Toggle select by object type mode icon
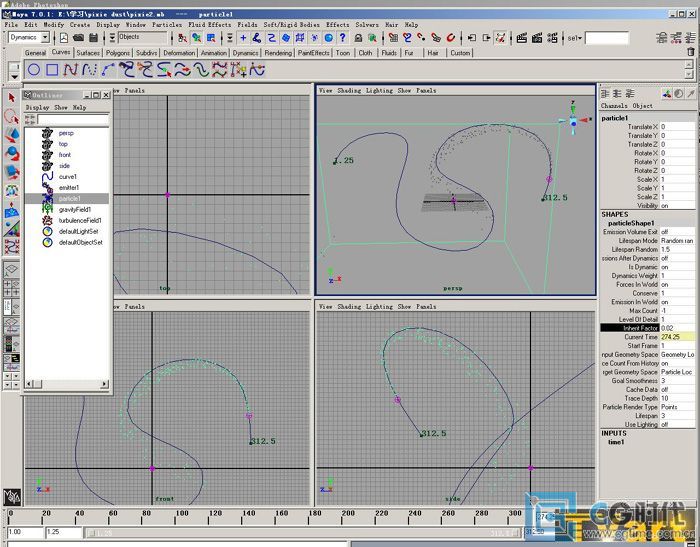700x547 pixels. [196, 38]
